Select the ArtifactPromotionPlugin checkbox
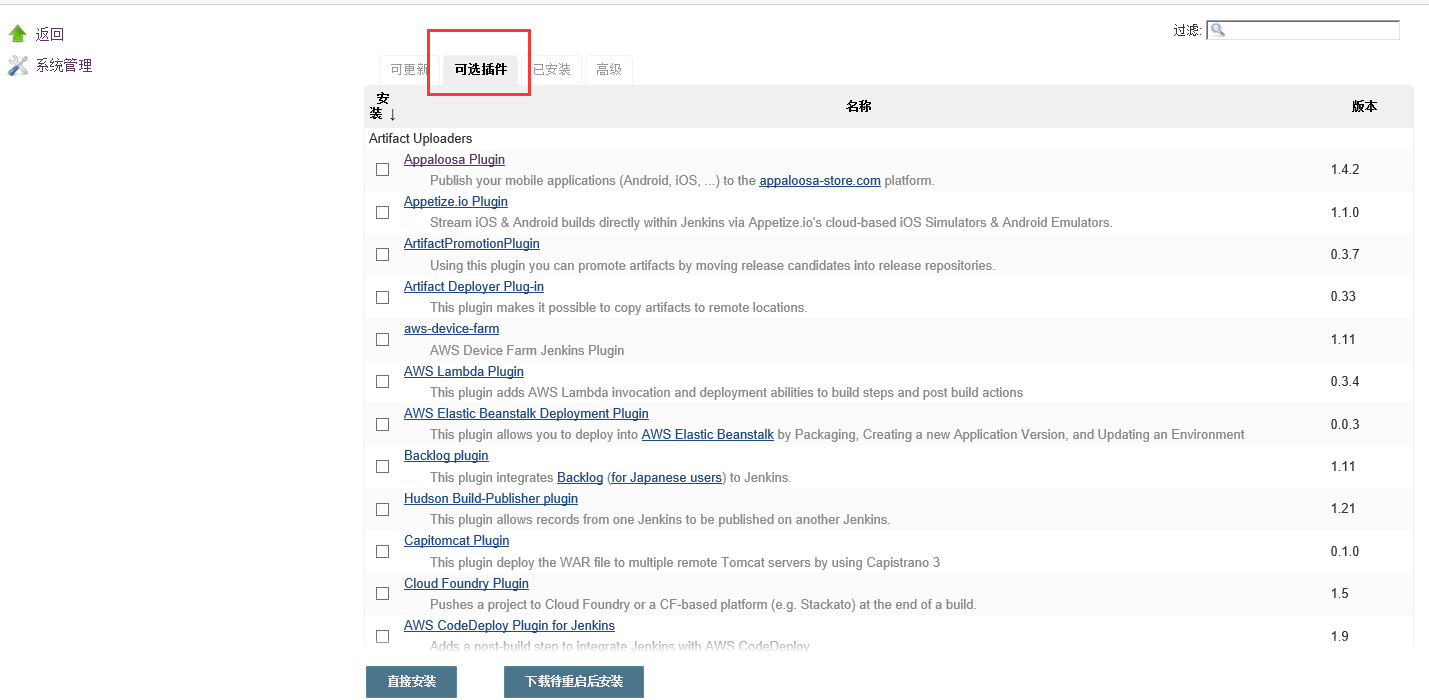The height and width of the screenshot is (700, 1429). pos(382,255)
